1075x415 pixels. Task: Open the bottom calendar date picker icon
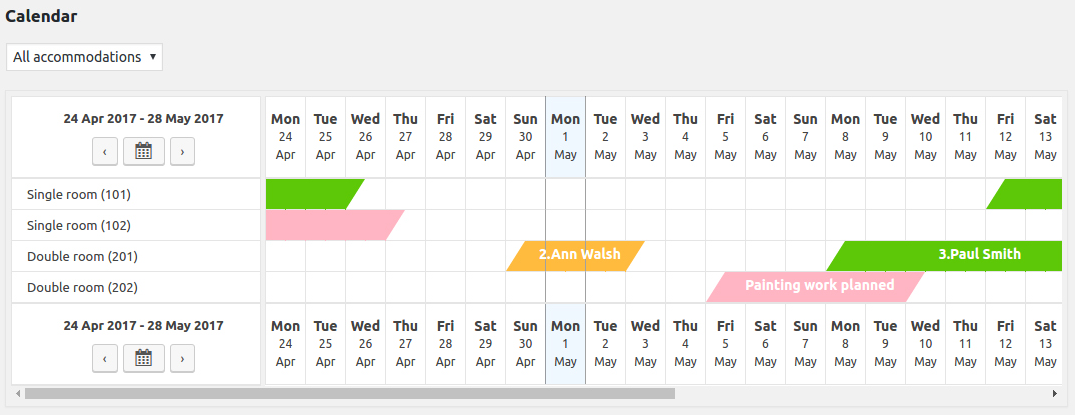143,358
